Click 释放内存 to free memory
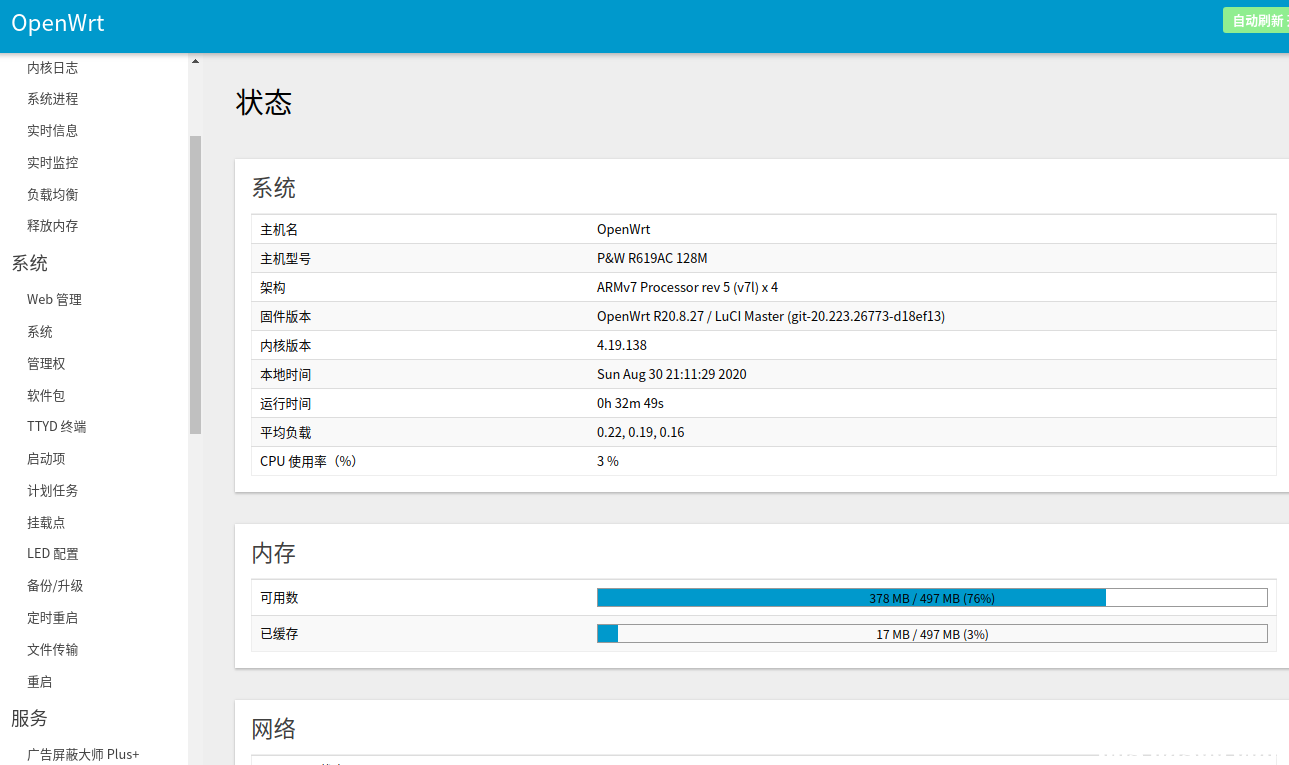Screen dimensions: 1289x765 click(x=52, y=226)
